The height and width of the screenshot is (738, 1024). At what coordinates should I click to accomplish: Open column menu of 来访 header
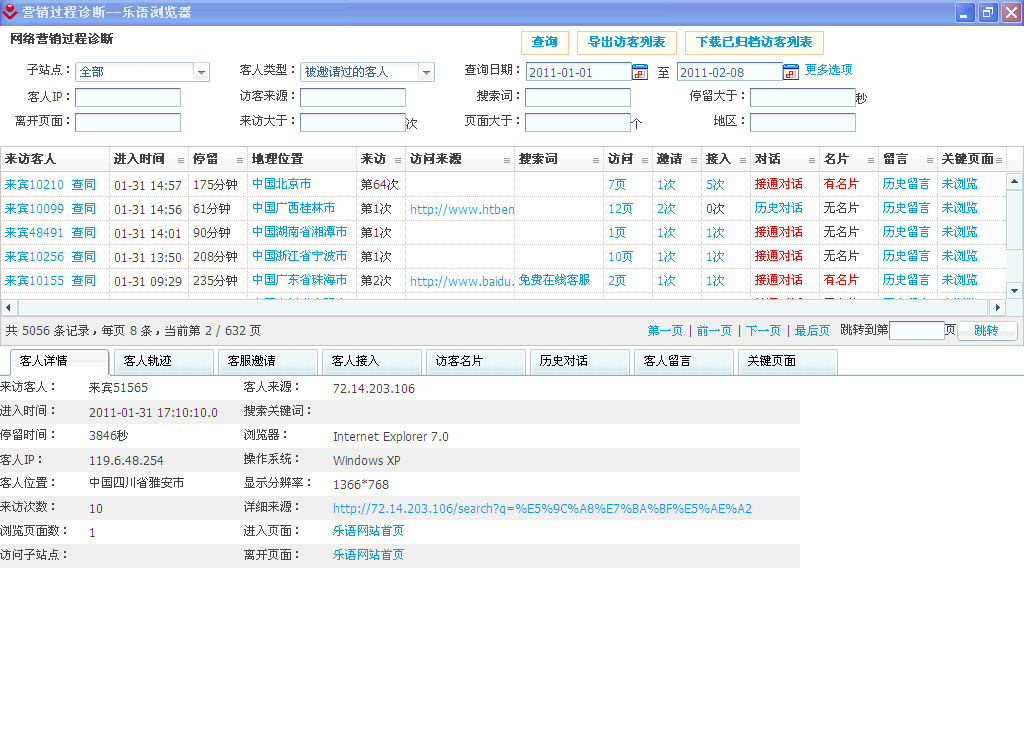[398, 160]
